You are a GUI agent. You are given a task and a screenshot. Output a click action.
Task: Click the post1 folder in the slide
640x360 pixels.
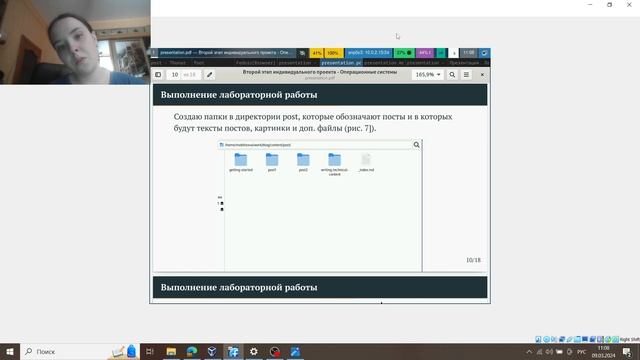coord(272,162)
